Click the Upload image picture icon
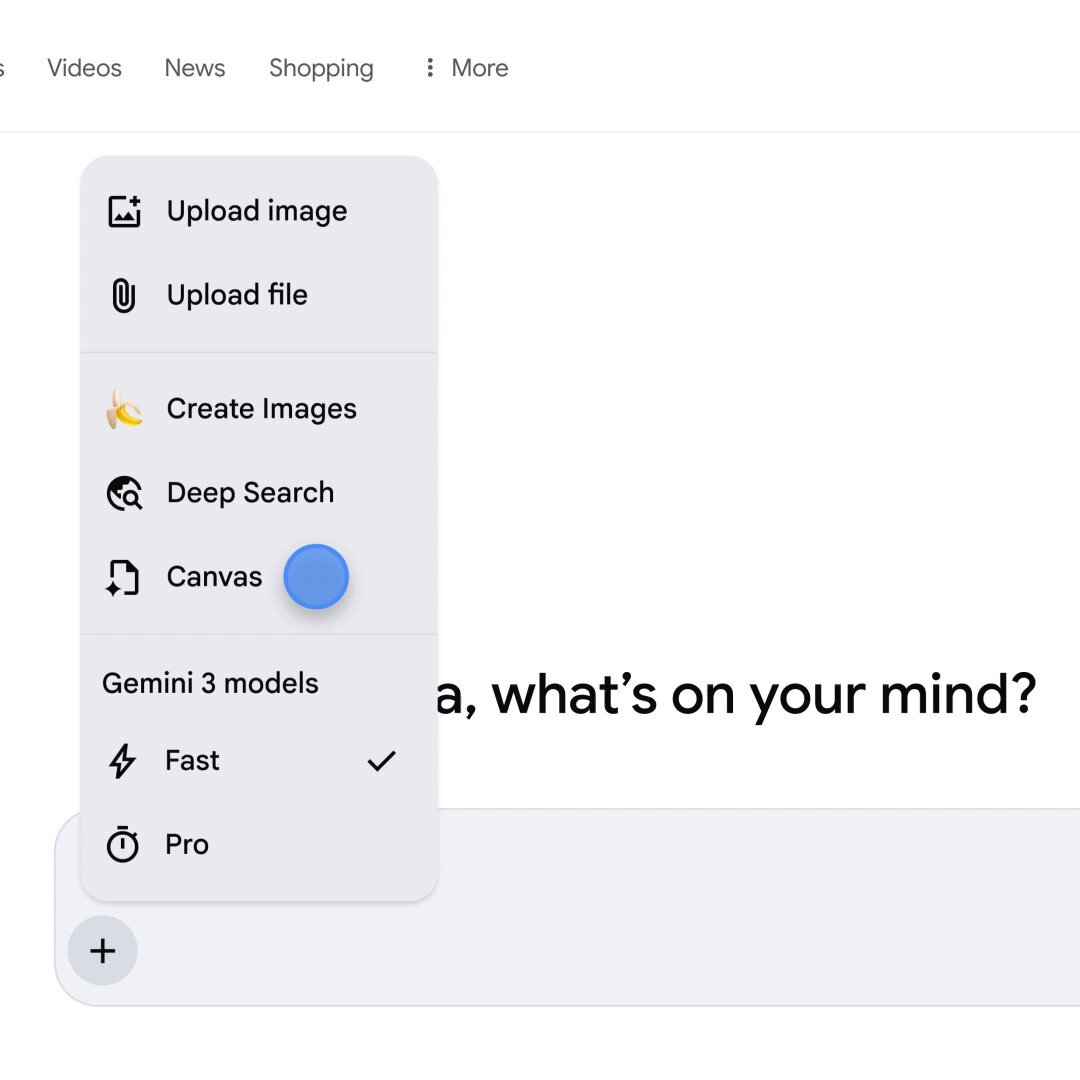 tap(125, 211)
